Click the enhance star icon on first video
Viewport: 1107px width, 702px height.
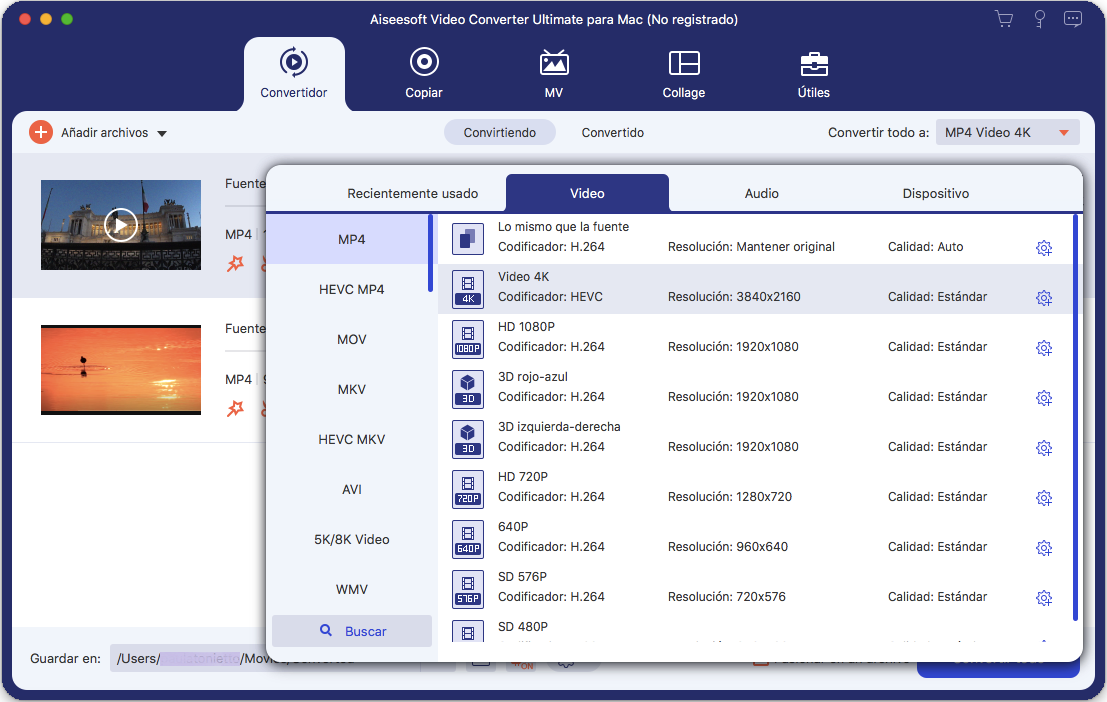[x=235, y=263]
